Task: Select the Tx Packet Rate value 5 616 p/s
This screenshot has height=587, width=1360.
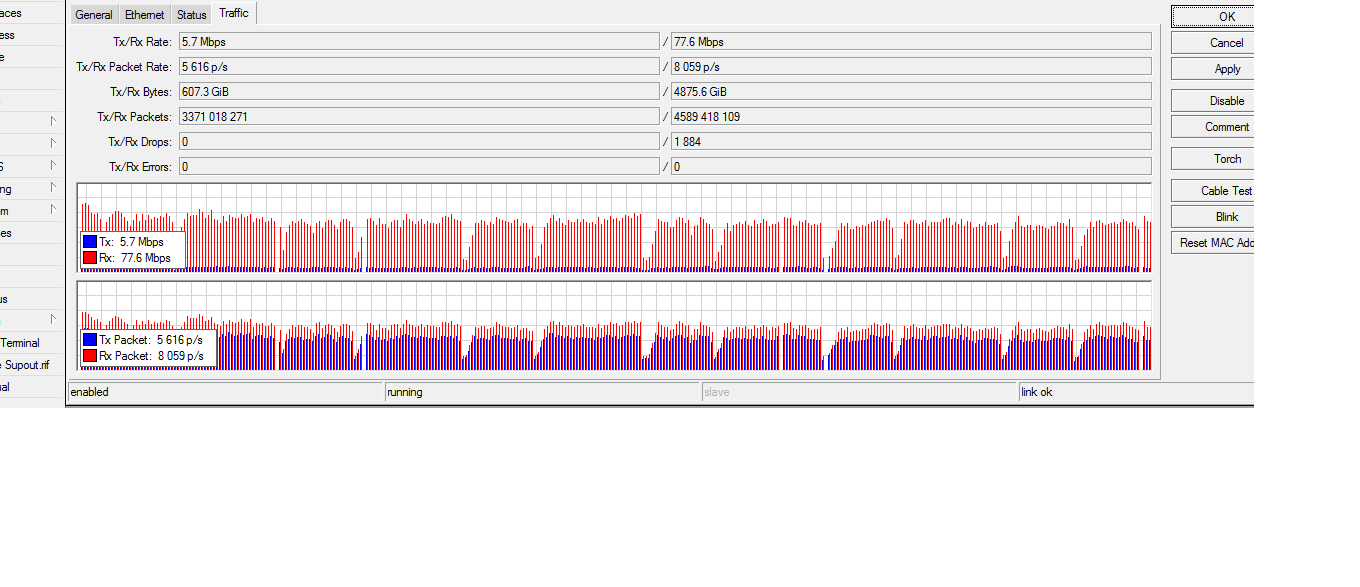Action: [419, 67]
